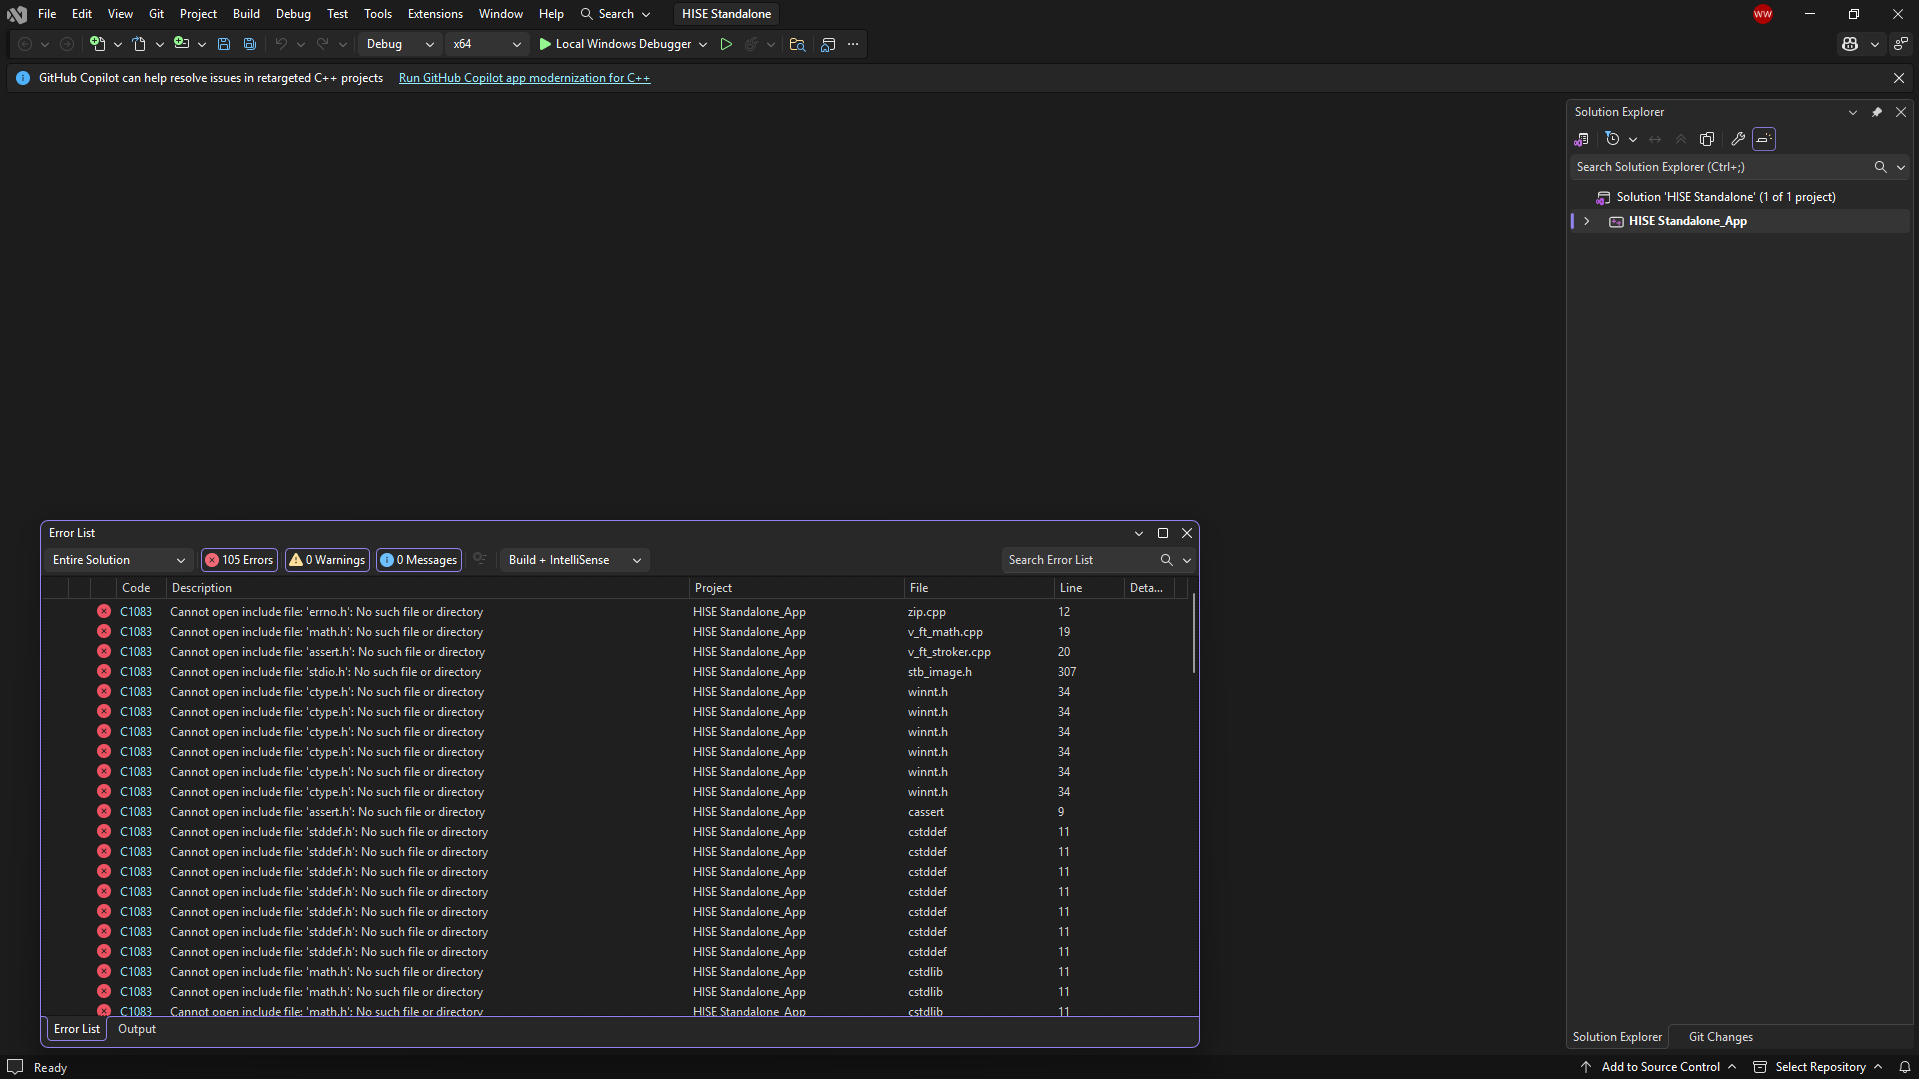Pin the Solution Explorer panel
This screenshot has width=1919, height=1079.
[x=1877, y=112]
